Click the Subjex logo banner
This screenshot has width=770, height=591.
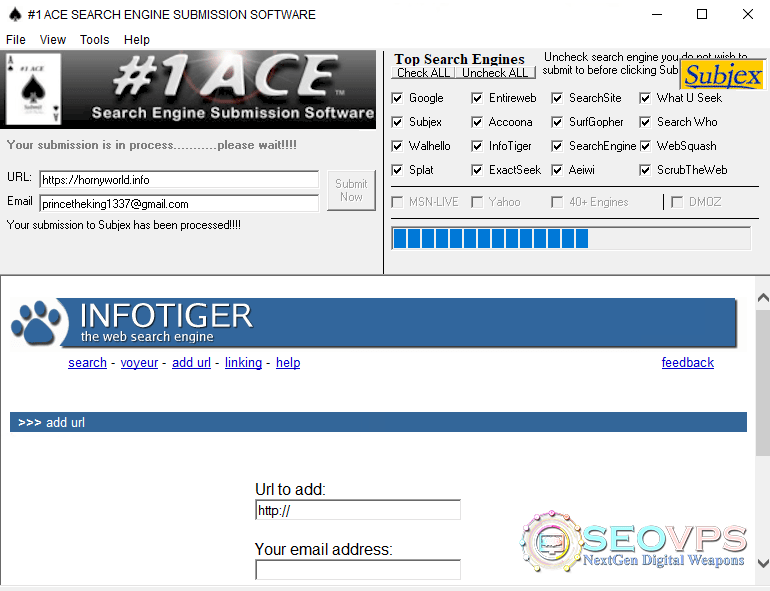(723, 75)
